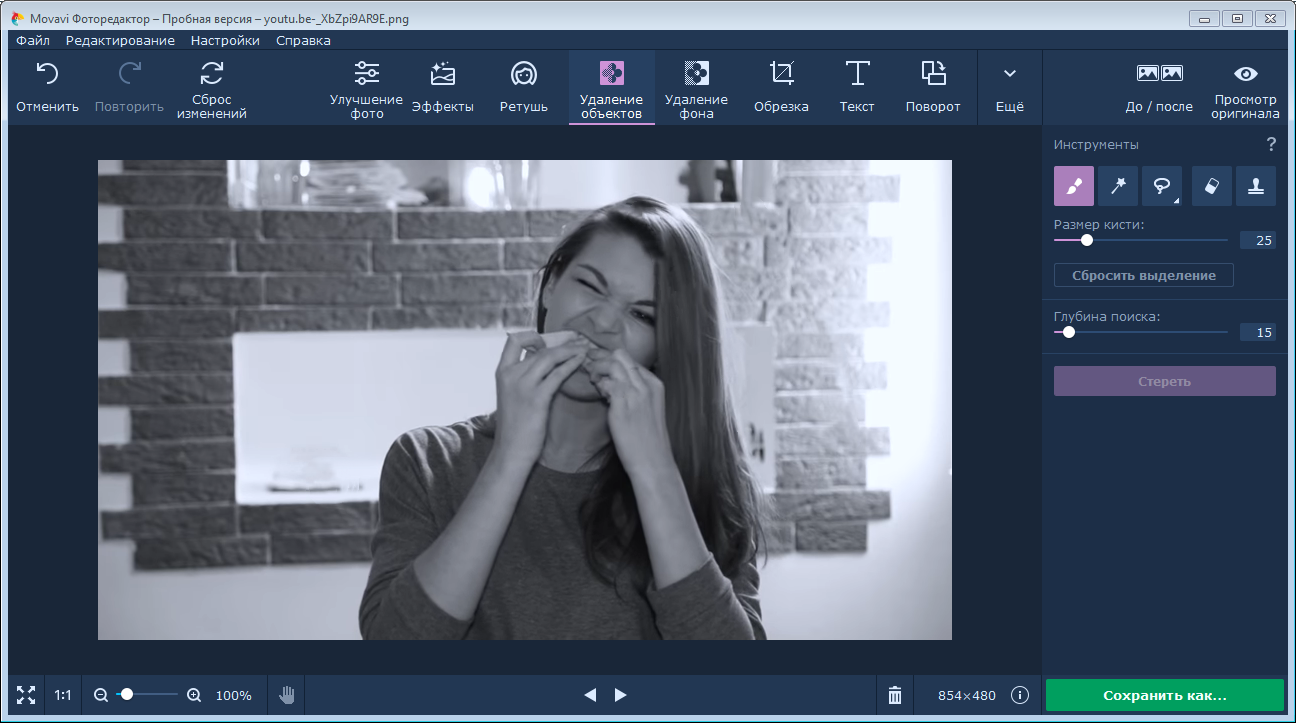Screen dimensions: 1296x723
Task: Open the Настройки menu
Action: tap(225, 41)
